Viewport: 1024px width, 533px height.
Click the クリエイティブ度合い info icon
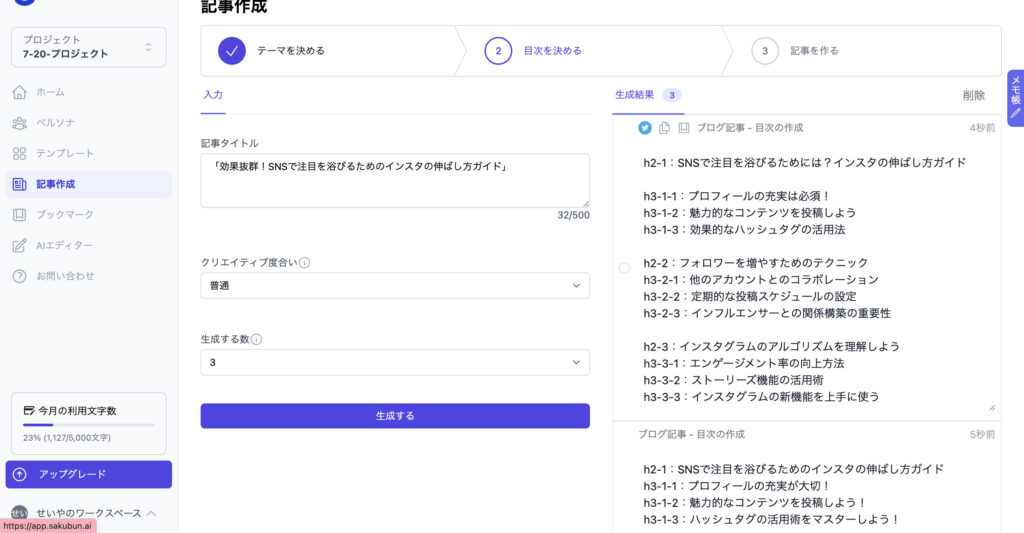304,263
